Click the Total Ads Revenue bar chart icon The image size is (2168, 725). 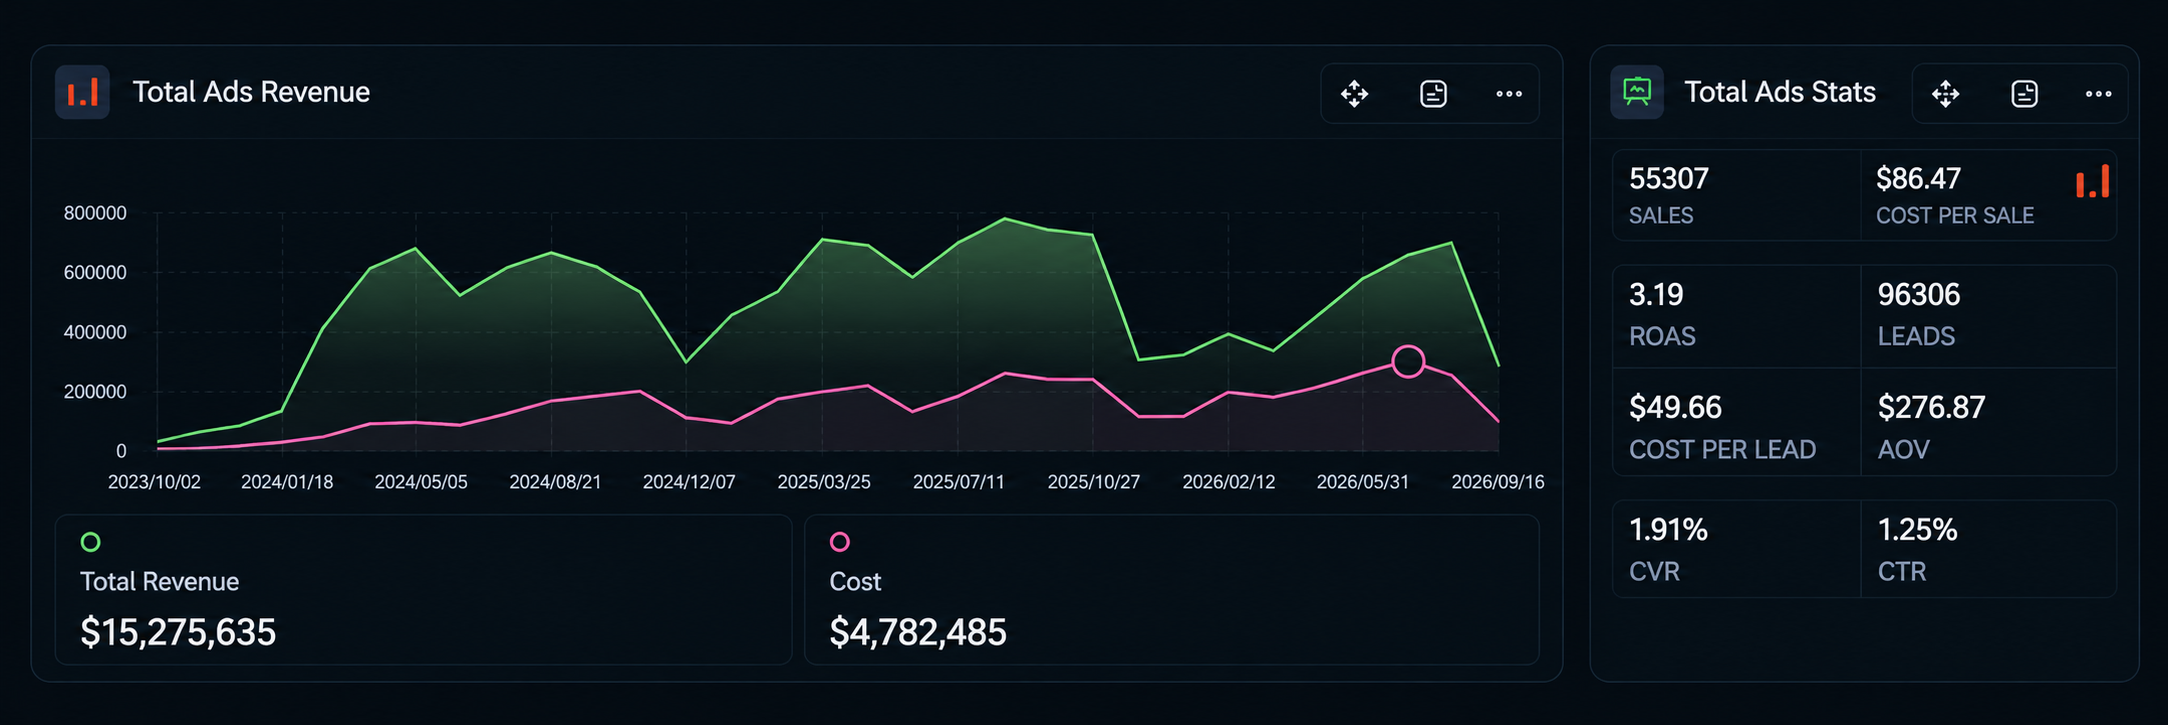point(82,92)
